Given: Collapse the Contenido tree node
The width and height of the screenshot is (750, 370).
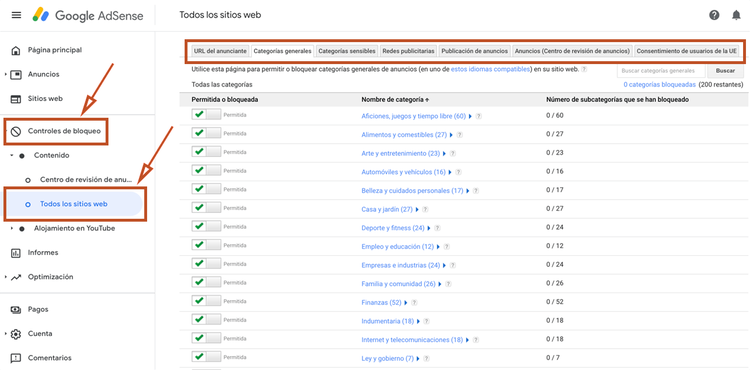Looking at the screenshot, I should tap(12, 156).
